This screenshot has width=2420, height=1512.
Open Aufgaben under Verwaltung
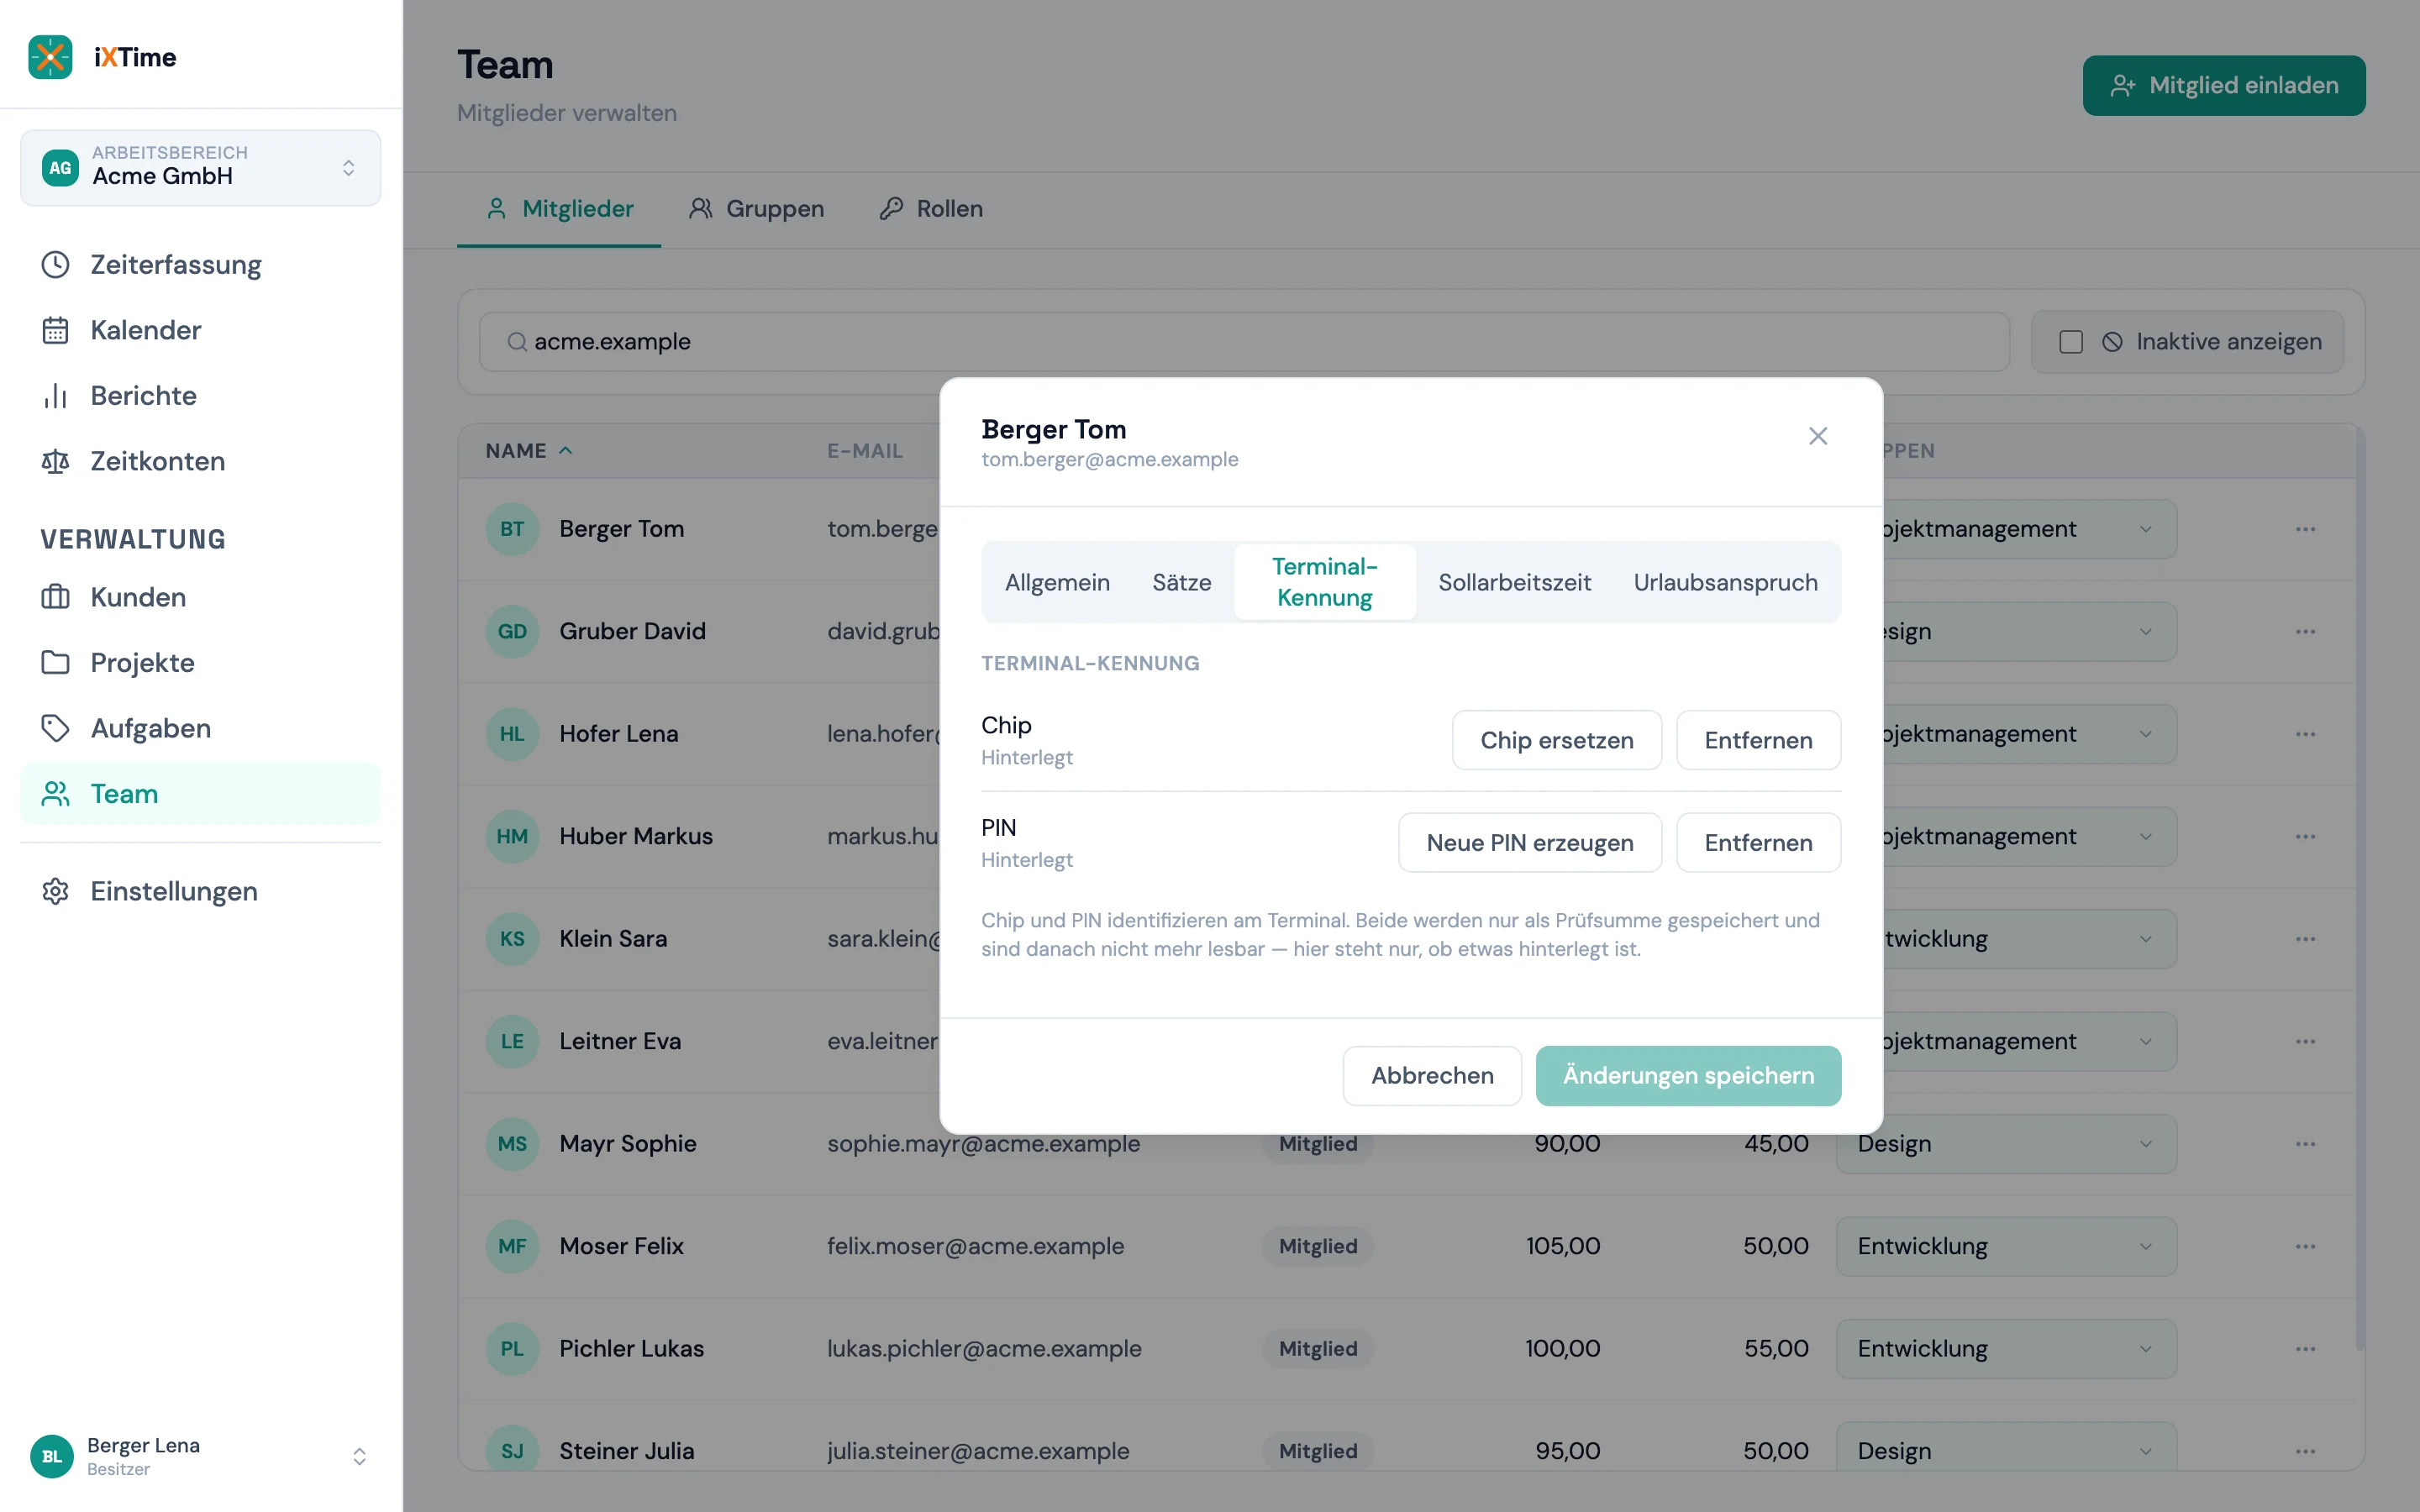tap(200, 728)
